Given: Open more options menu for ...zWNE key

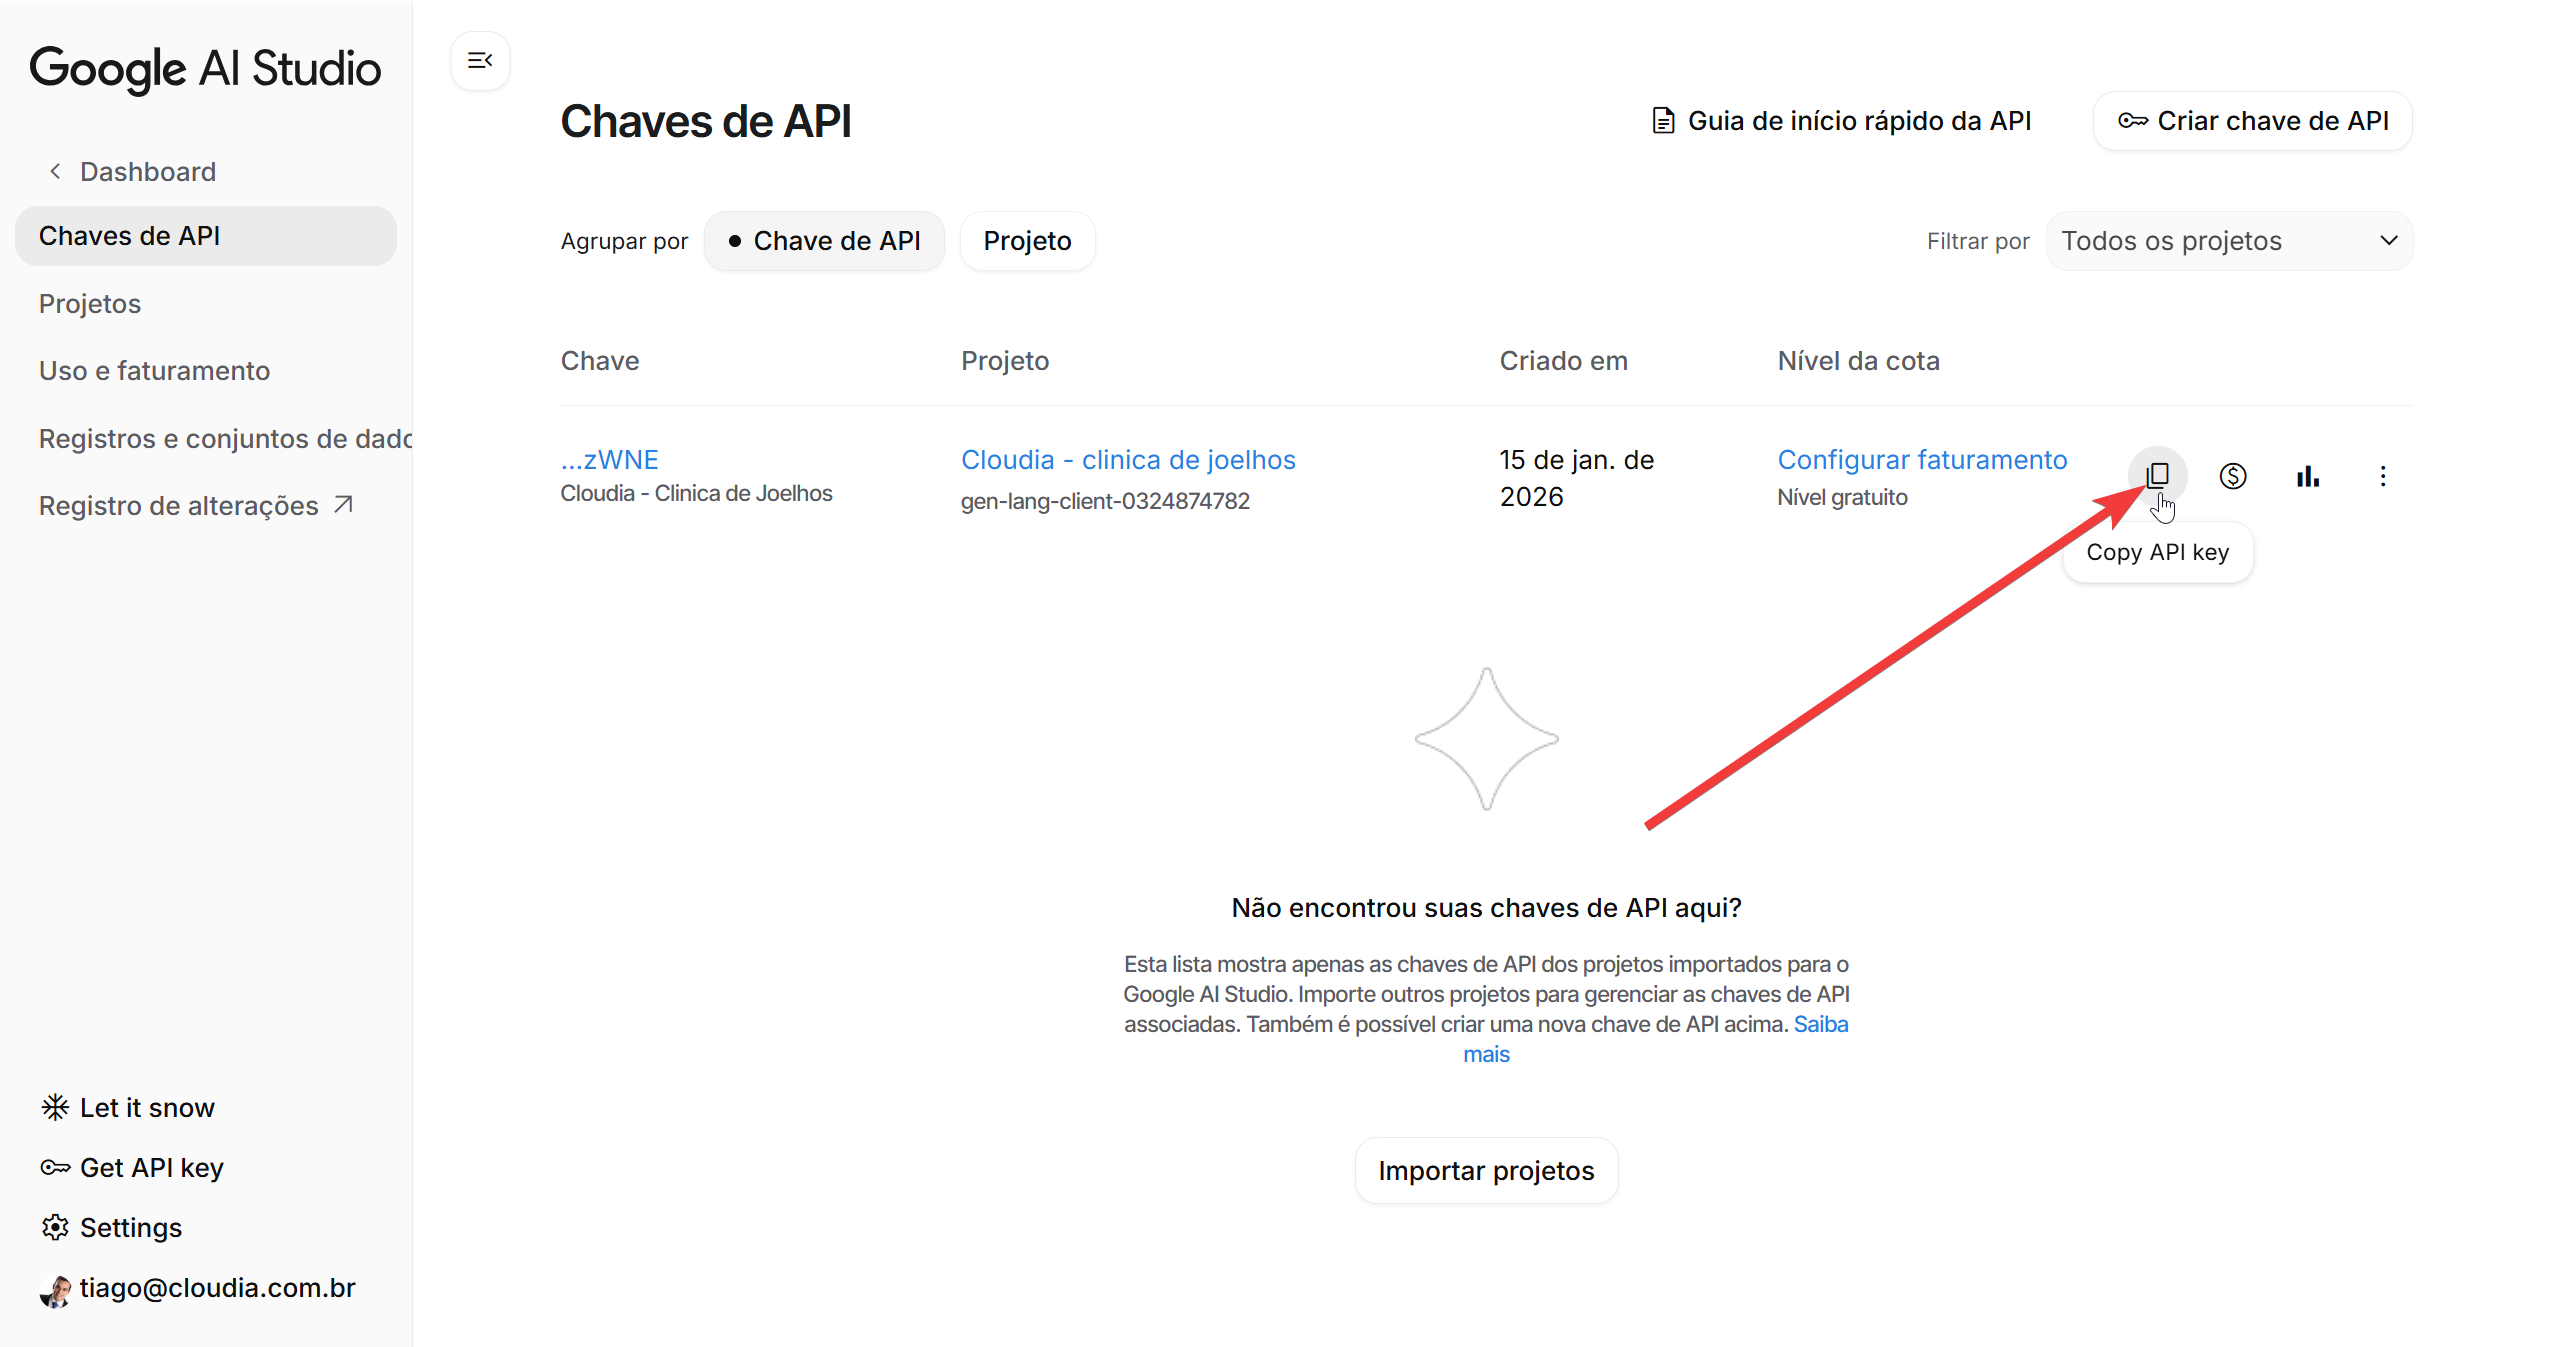Looking at the screenshot, I should click(x=2382, y=476).
